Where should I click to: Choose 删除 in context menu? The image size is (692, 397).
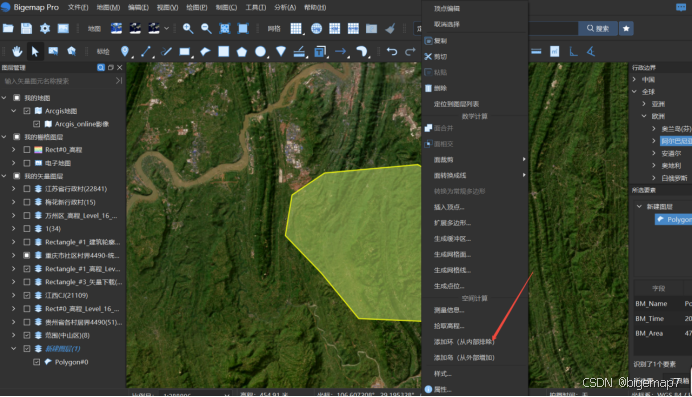[x=475, y=88]
